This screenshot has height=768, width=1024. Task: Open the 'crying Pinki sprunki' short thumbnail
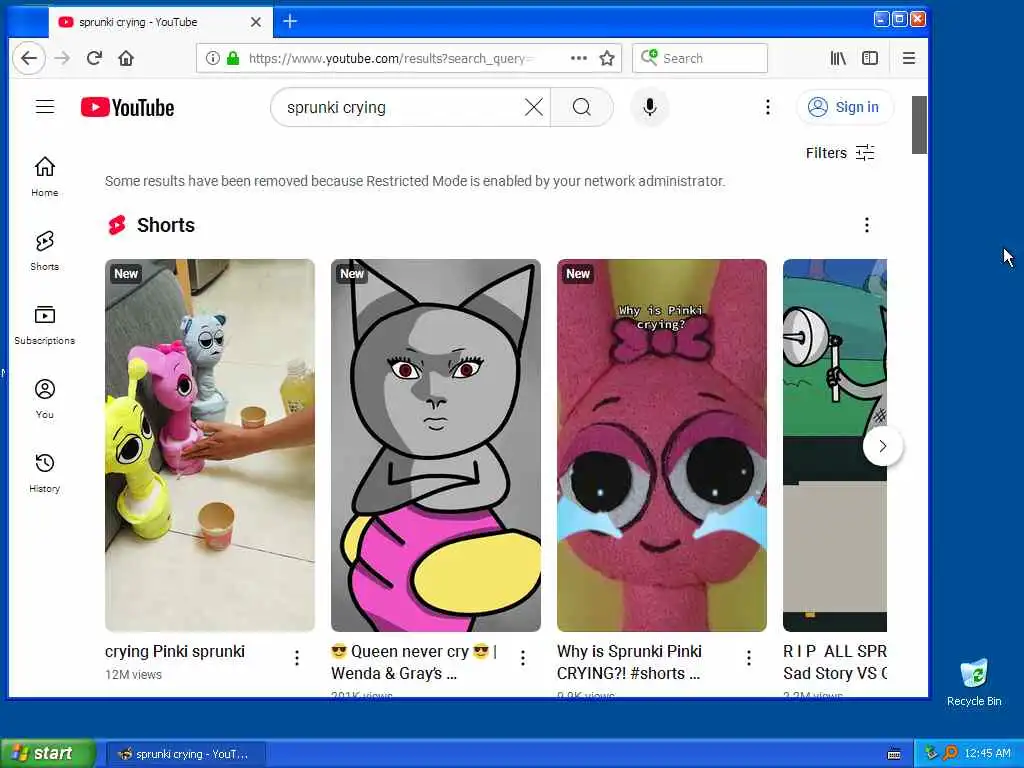pos(210,445)
